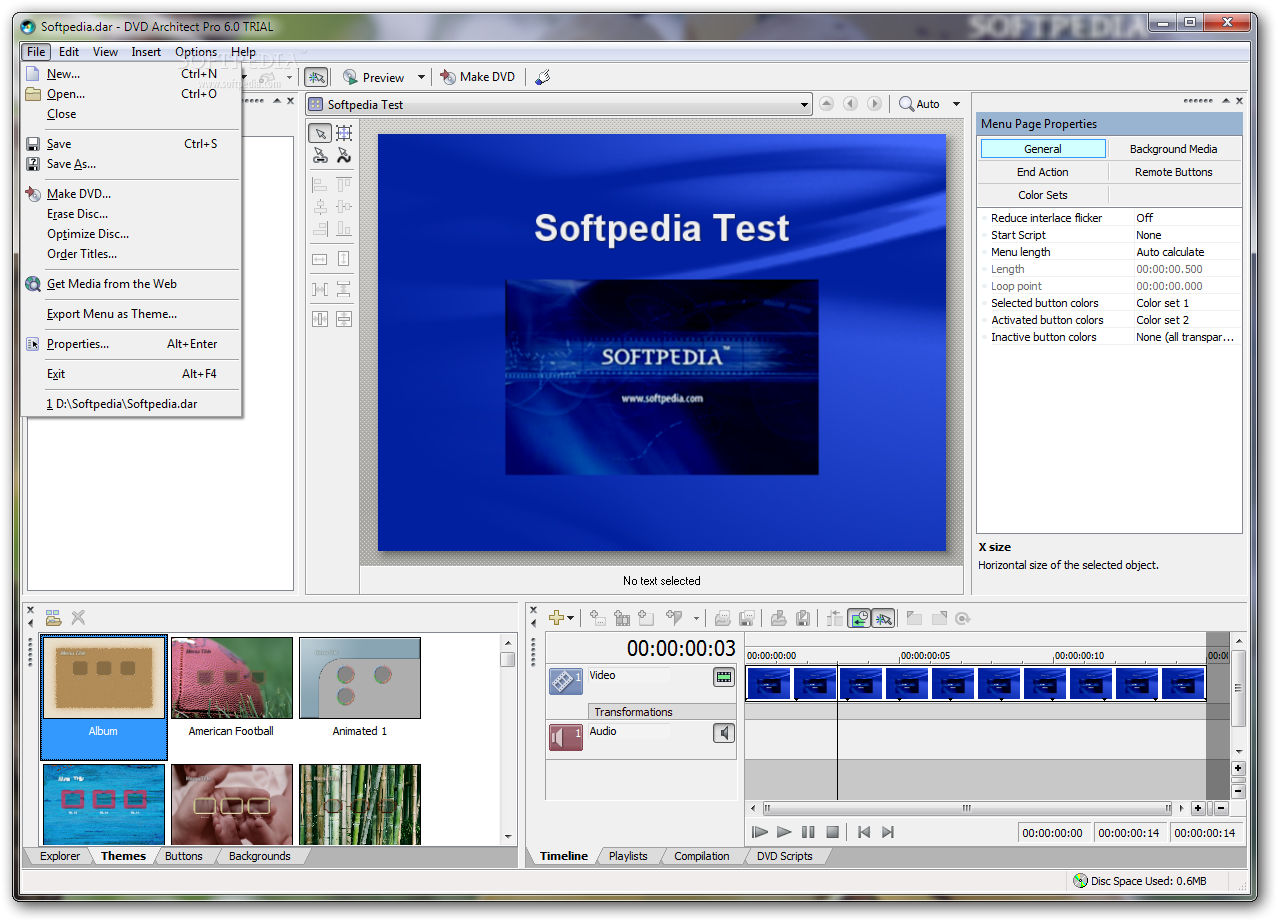Click the Background Media properties button
1278x922 pixels.
coord(1174,149)
